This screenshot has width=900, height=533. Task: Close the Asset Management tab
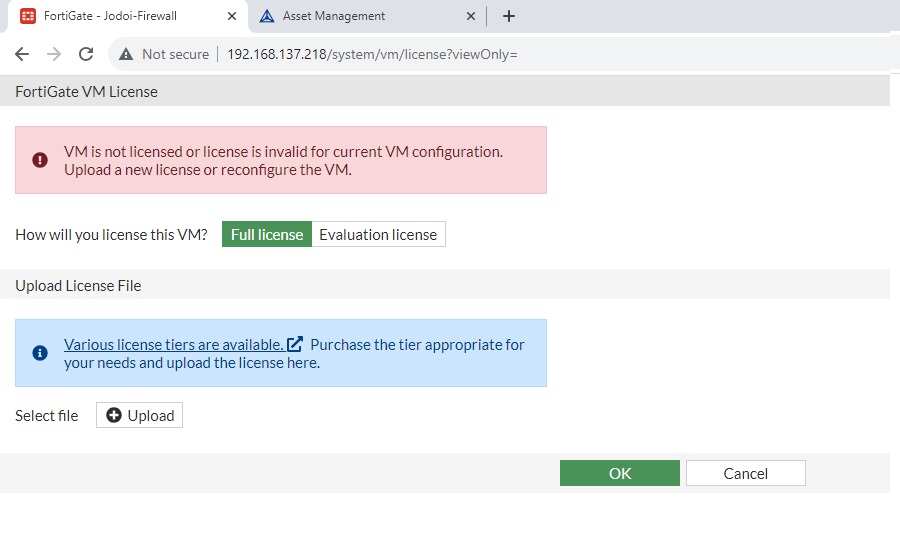pyautogui.click(x=472, y=16)
